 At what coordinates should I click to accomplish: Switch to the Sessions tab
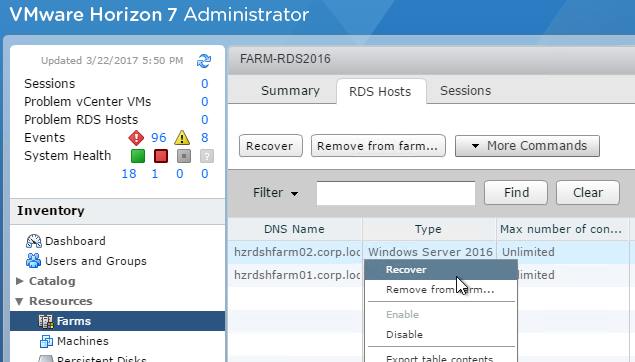click(465, 91)
